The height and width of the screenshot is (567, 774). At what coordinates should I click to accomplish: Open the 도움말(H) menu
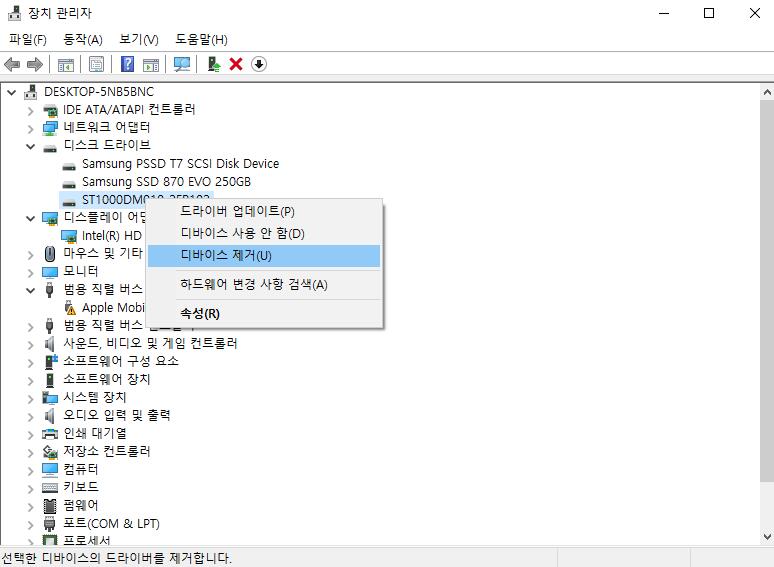pos(201,39)
